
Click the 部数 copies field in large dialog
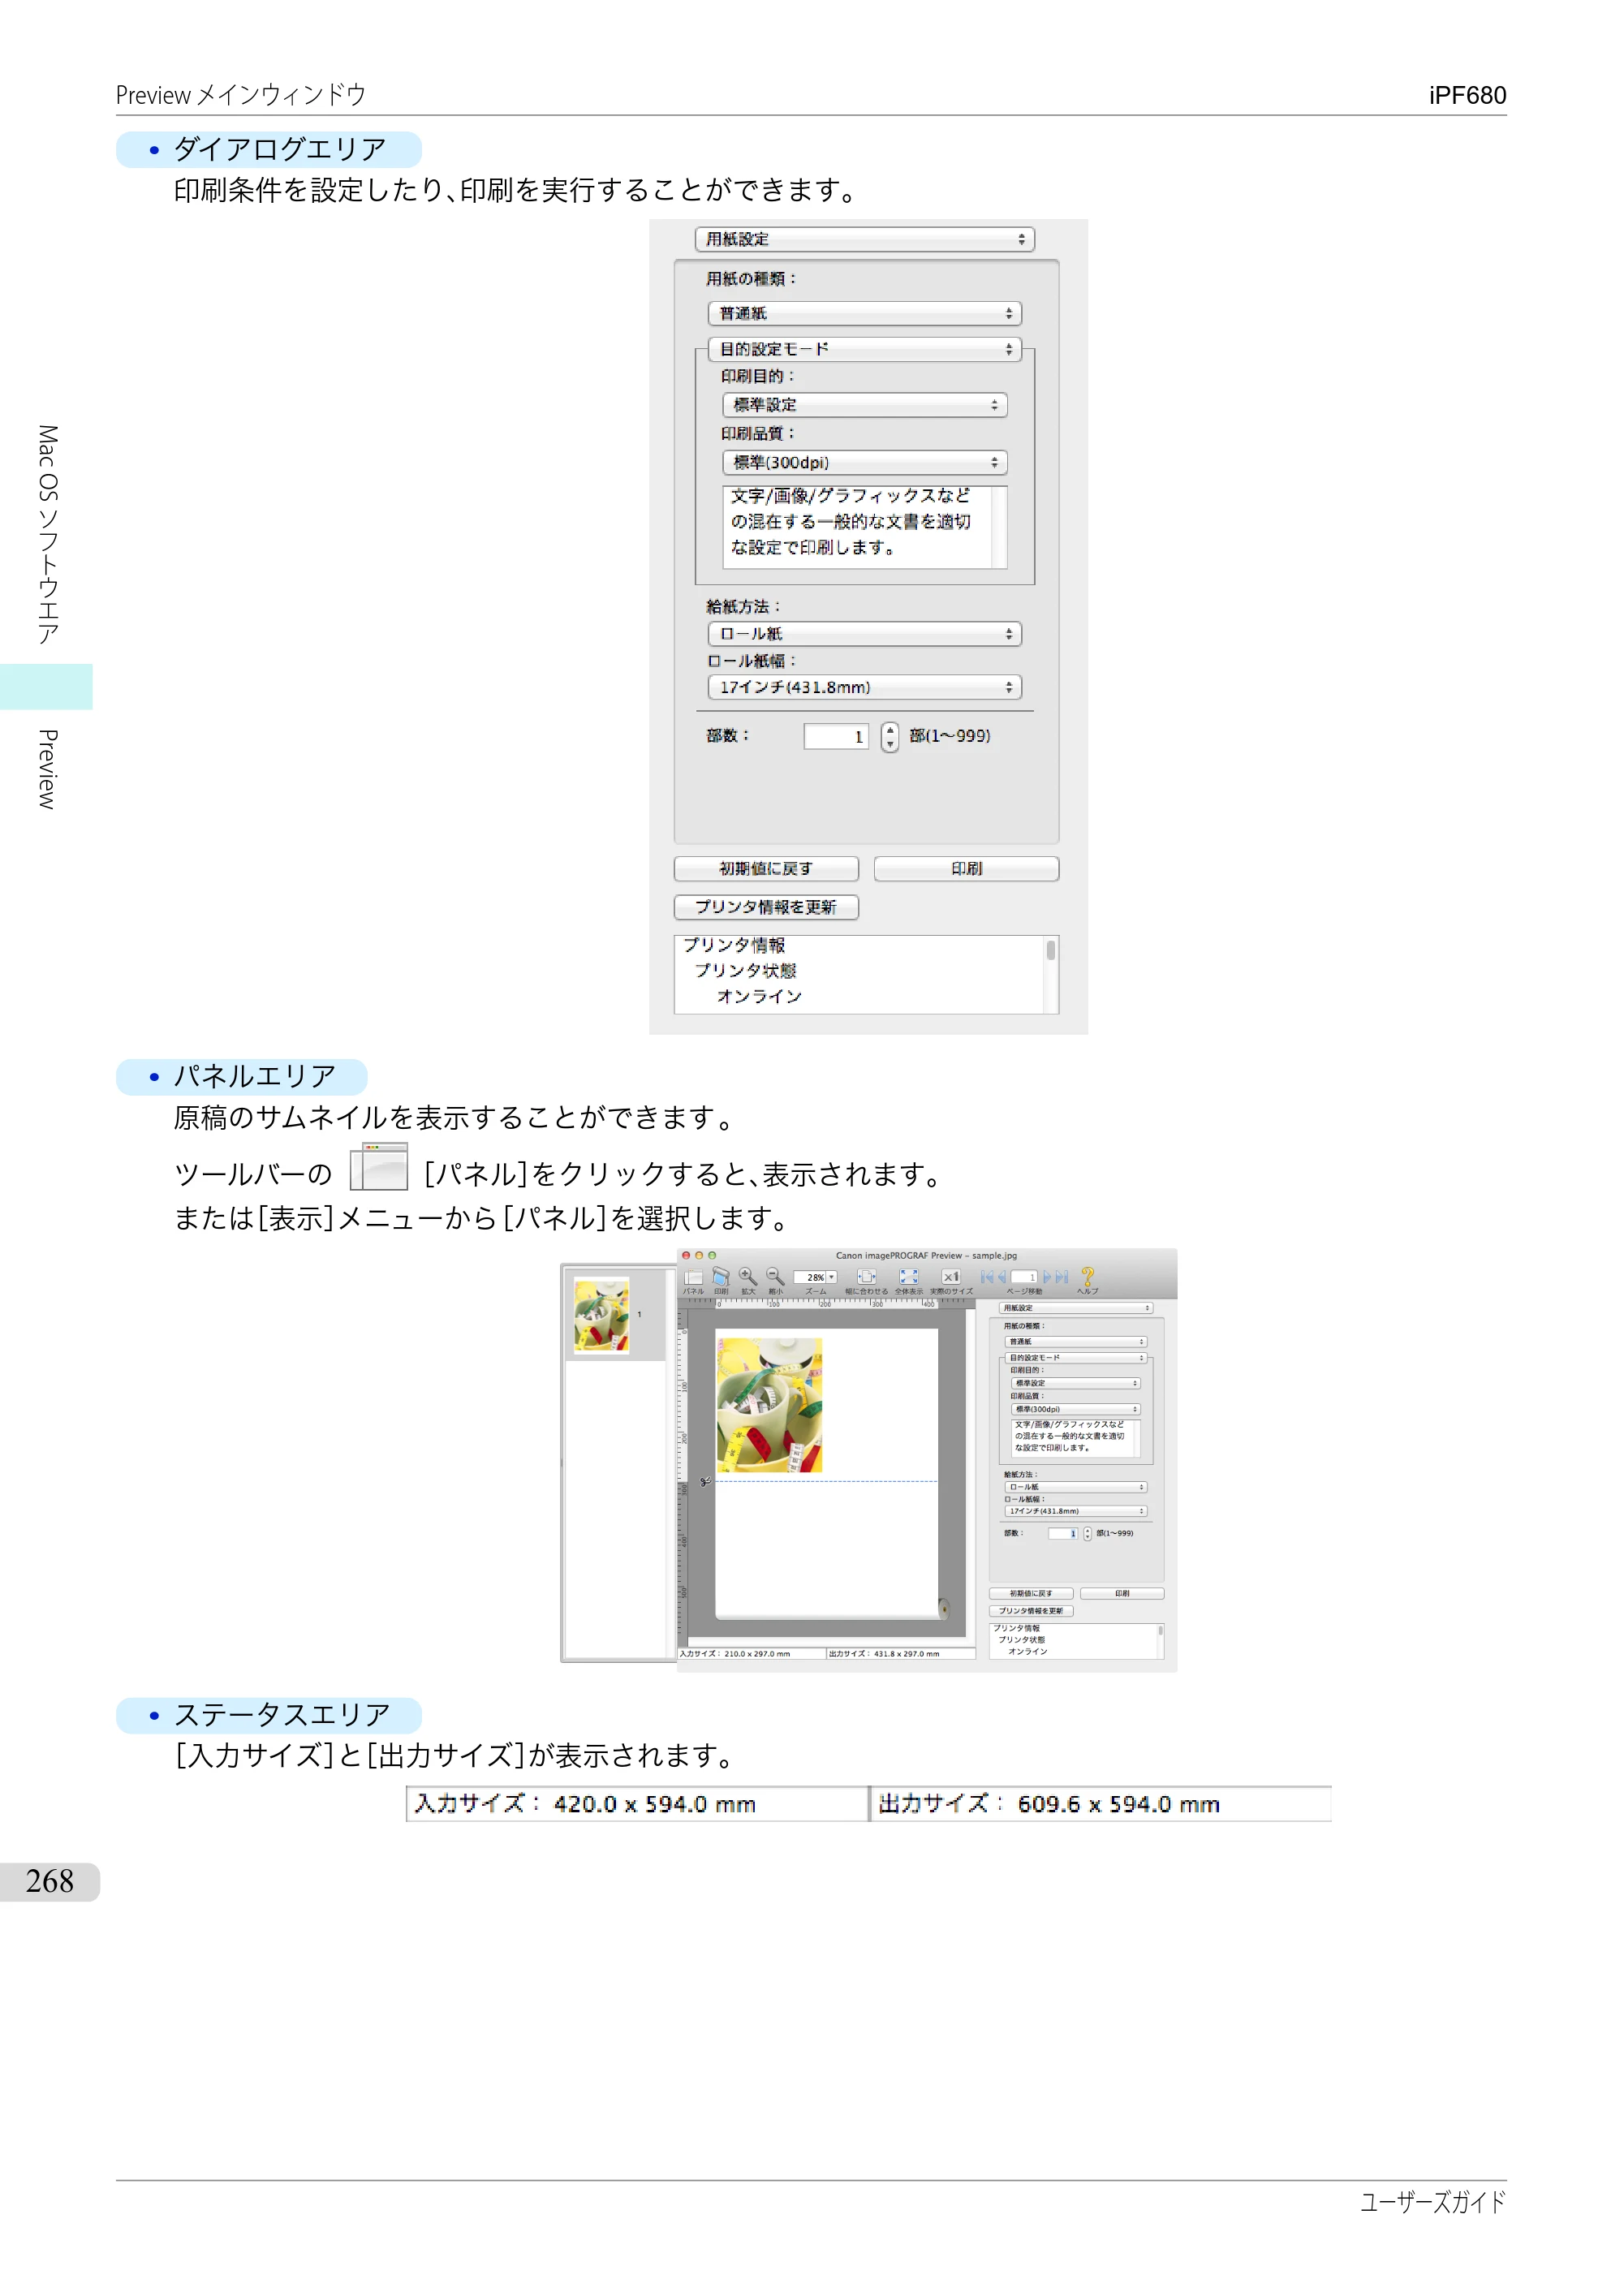tap(836, 736)
